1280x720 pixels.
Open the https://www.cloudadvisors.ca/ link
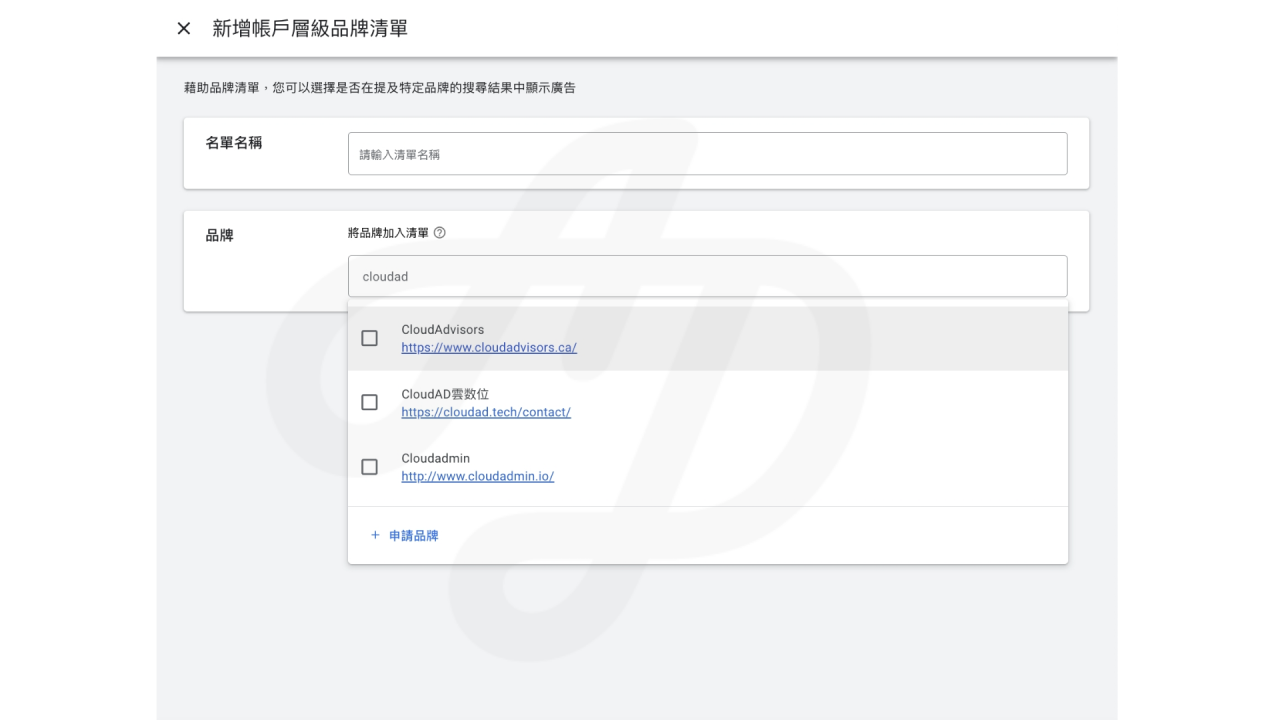click(489, 348)
